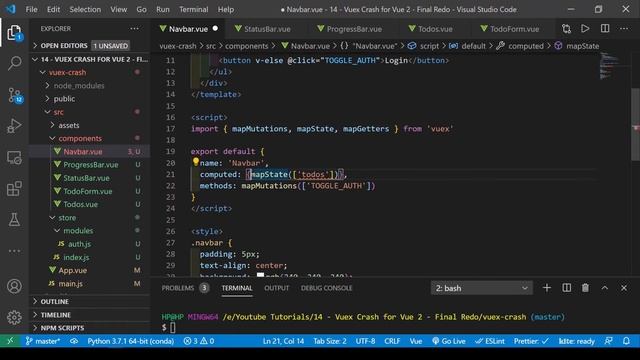Open the File menu
This screenshot has height=360, width=640.
(x=31, y=9)
